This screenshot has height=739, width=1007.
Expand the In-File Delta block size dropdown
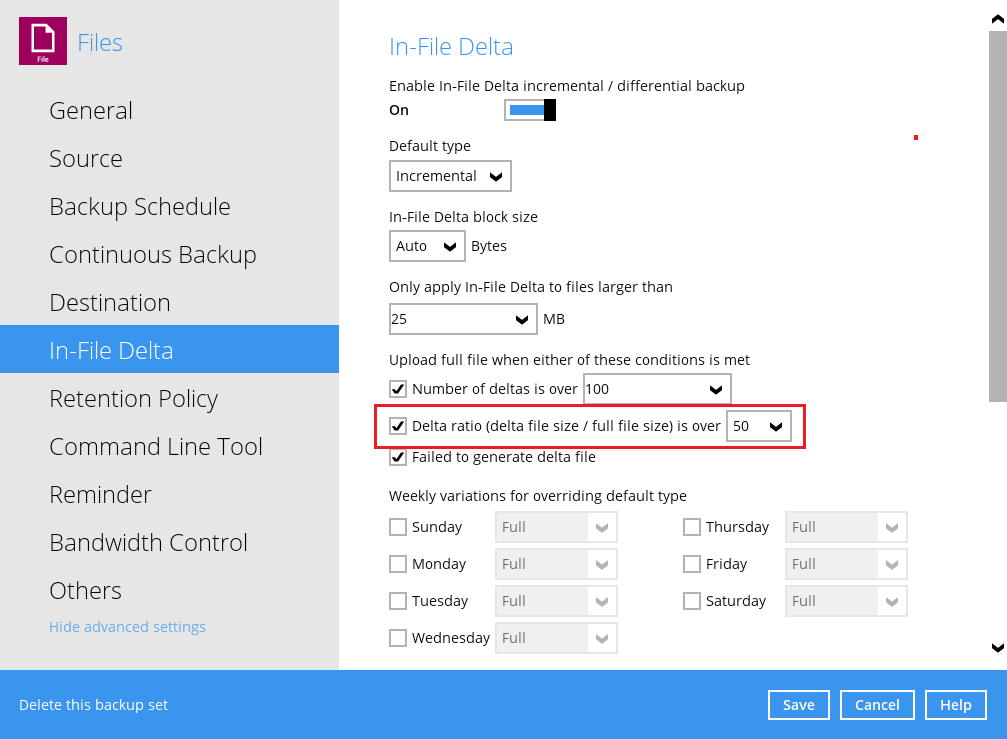427,246
